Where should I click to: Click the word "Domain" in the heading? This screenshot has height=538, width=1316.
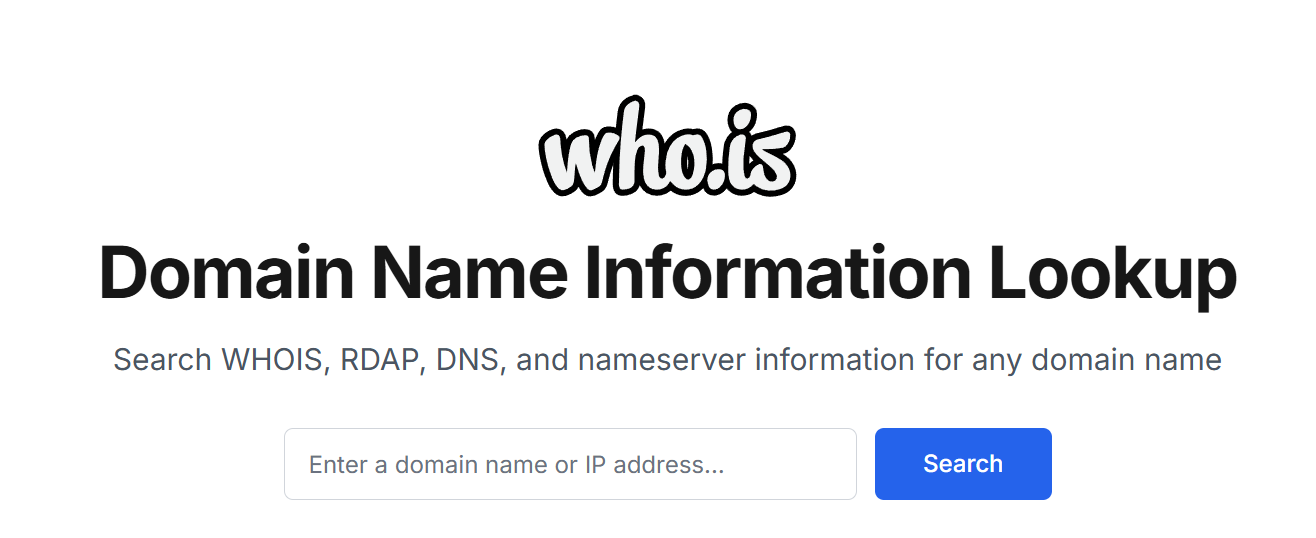(226, 272)
